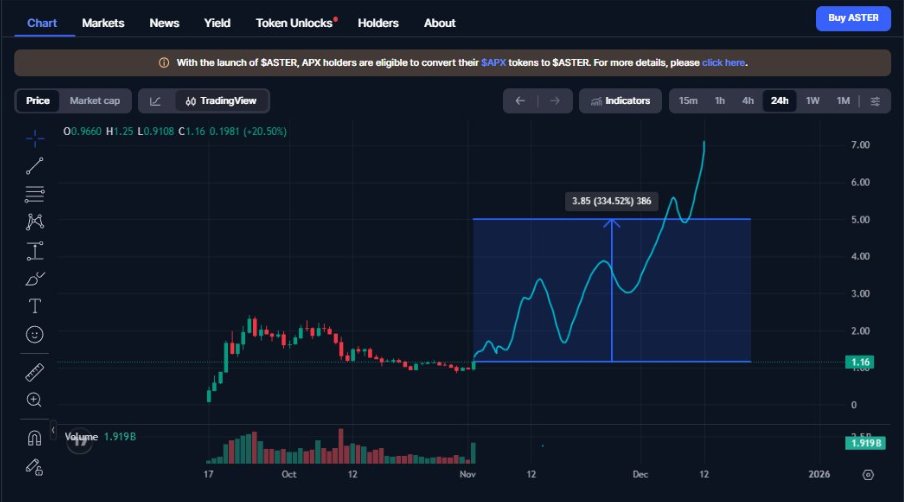
Task: Click the 7.00 price axis label
Action: pyautogui.click(x=860, y=145)
